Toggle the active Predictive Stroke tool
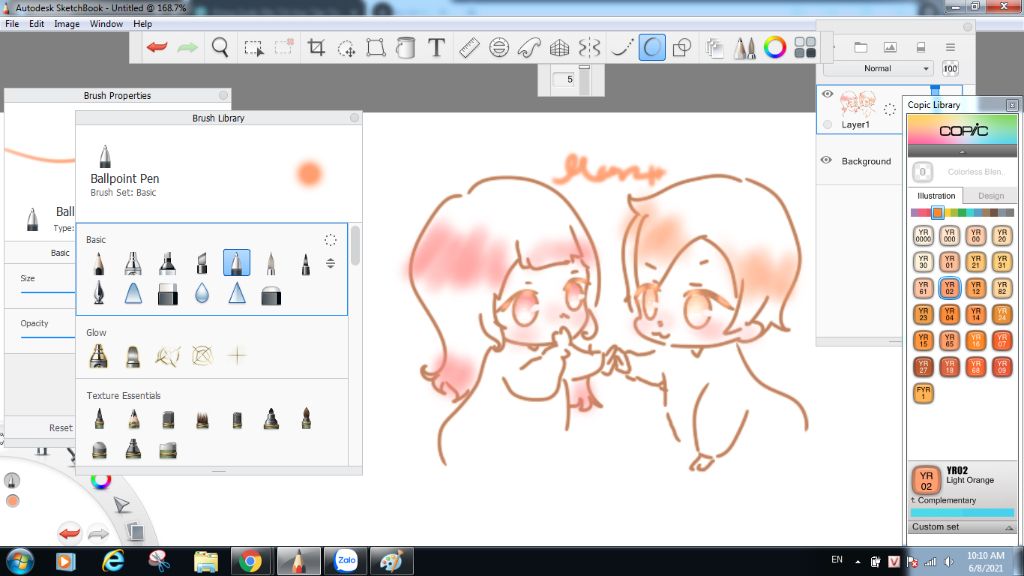 pos(652,48)
